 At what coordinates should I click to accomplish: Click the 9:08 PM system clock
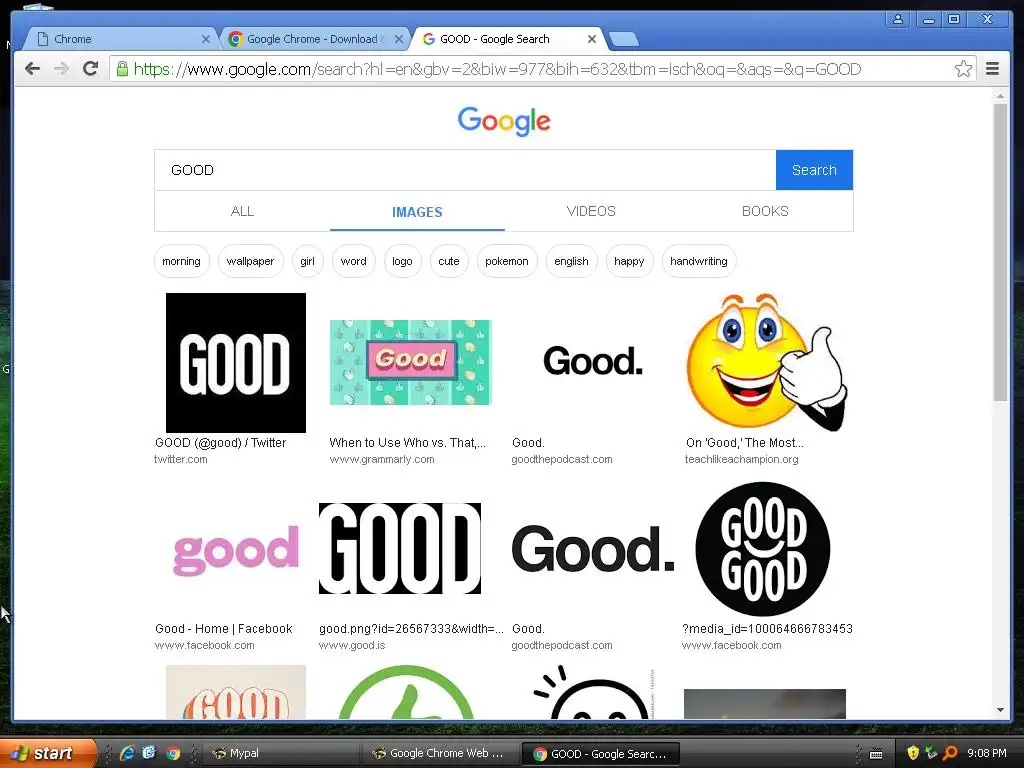[986, 753]
